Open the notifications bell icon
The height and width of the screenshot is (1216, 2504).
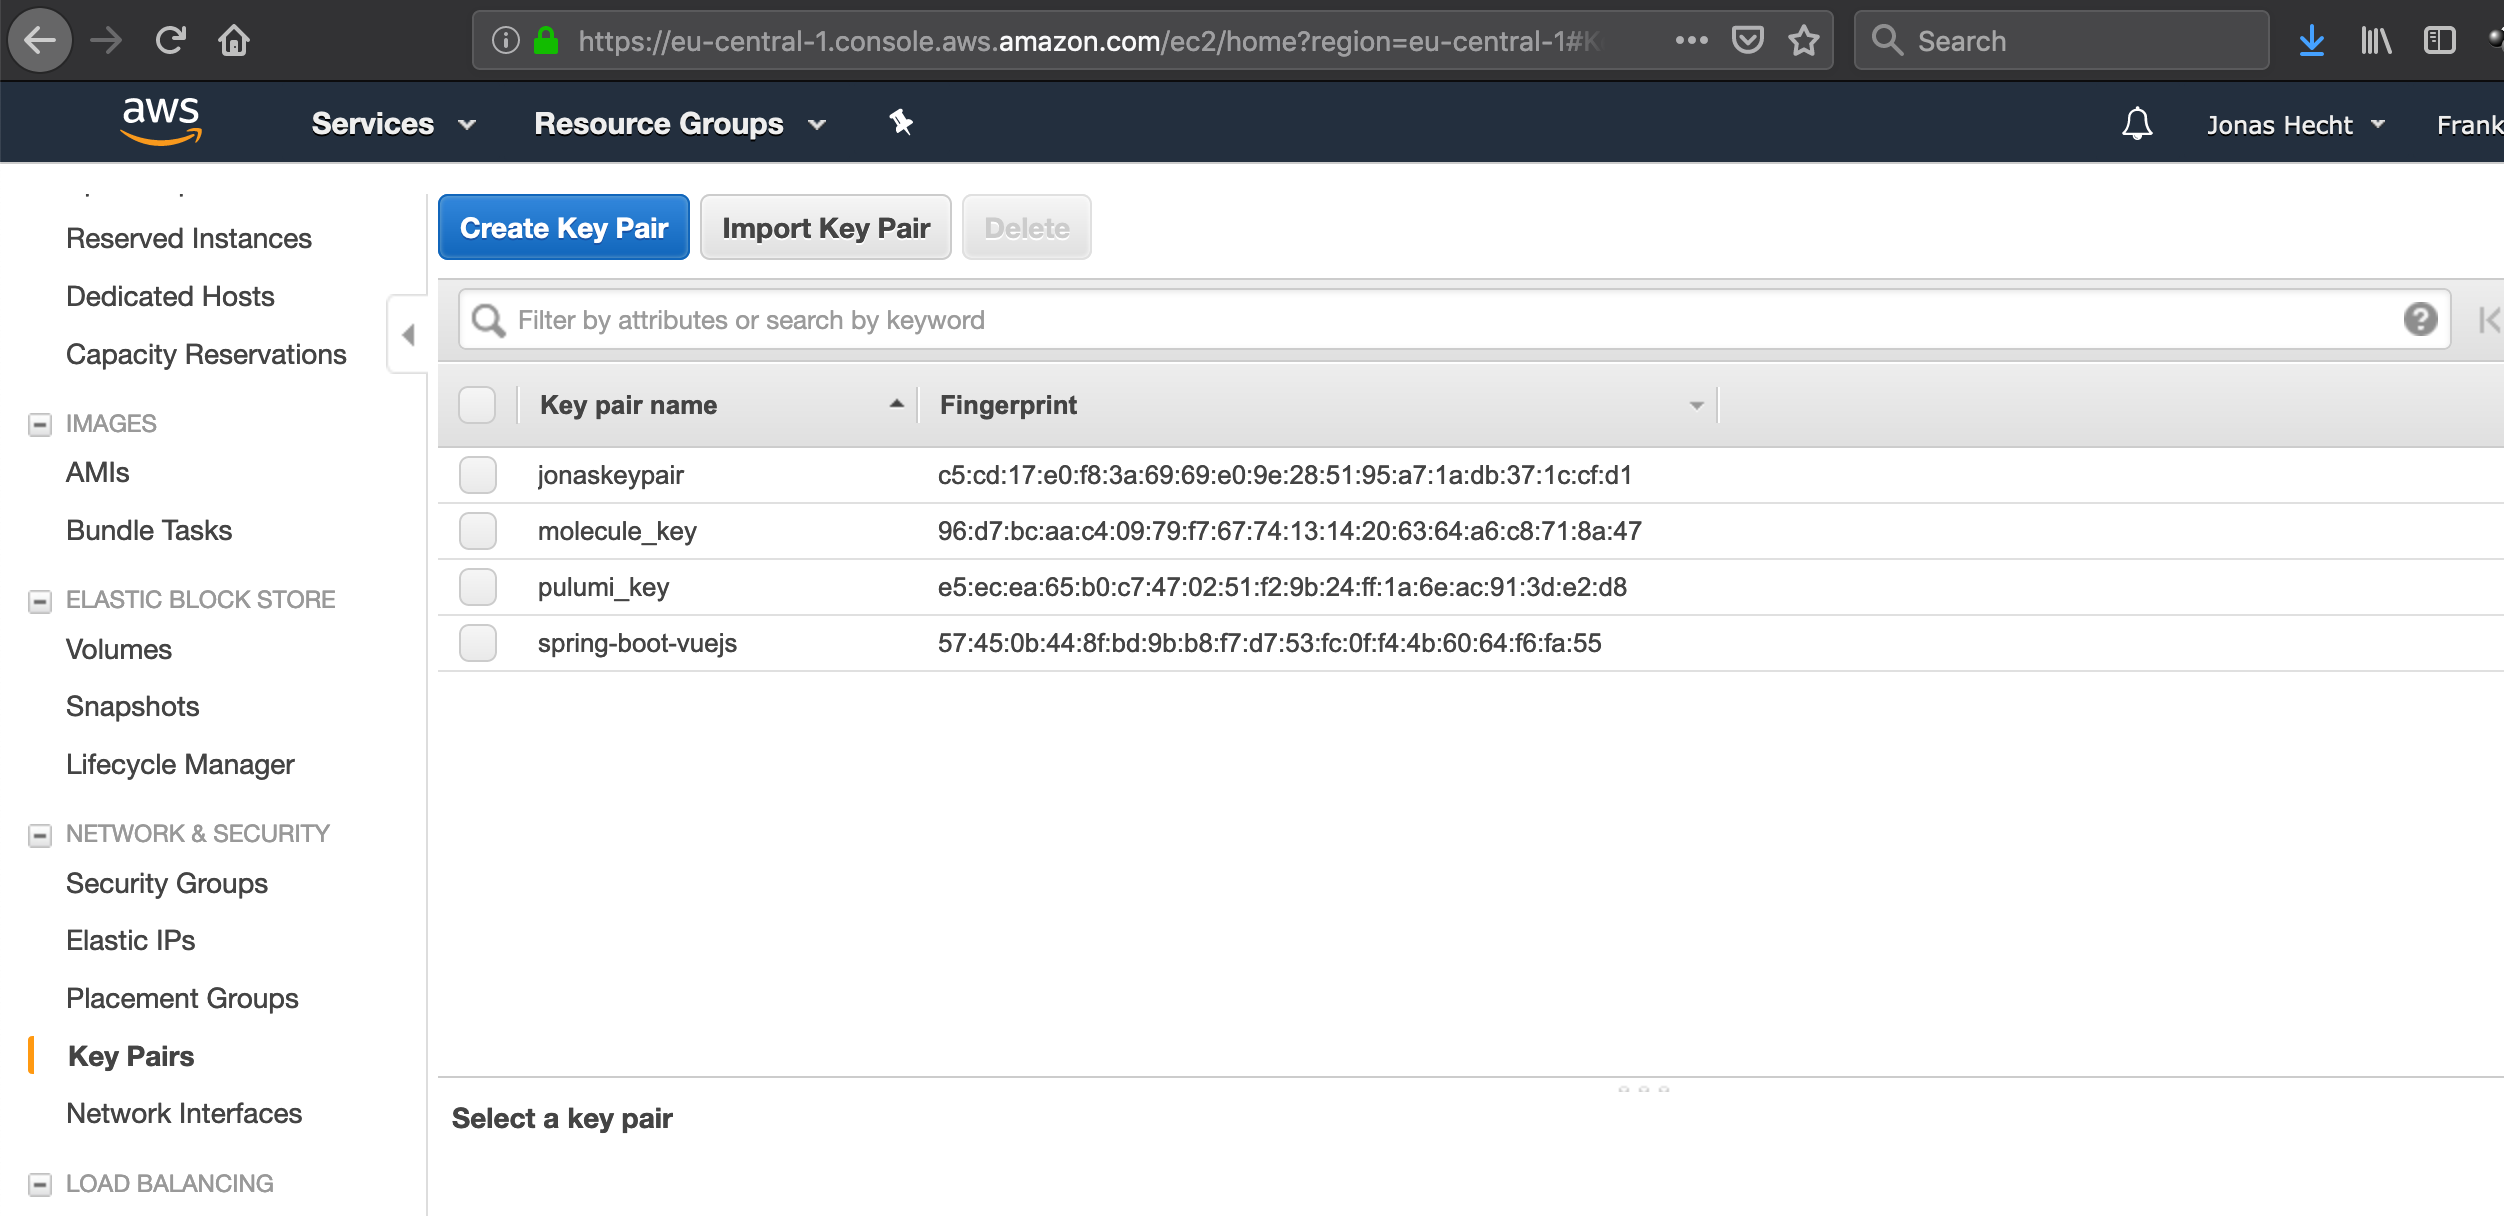[x=2137, y=124]
